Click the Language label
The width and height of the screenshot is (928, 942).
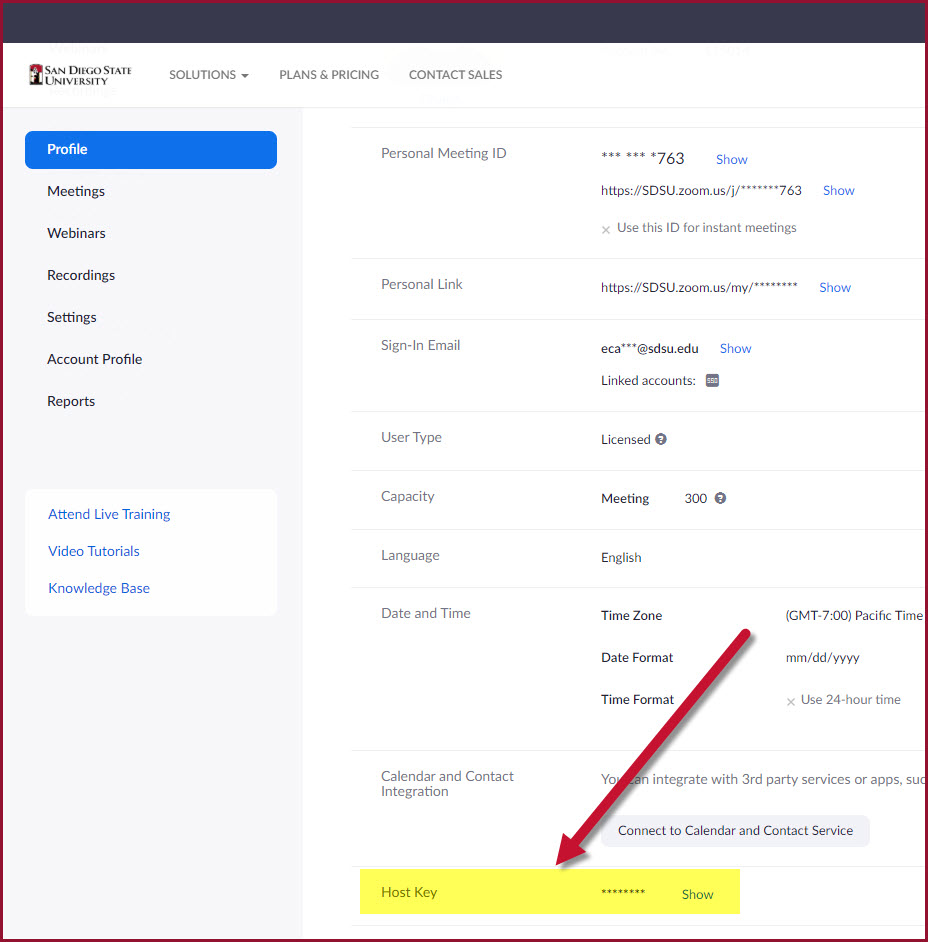[x=410, y=555]
